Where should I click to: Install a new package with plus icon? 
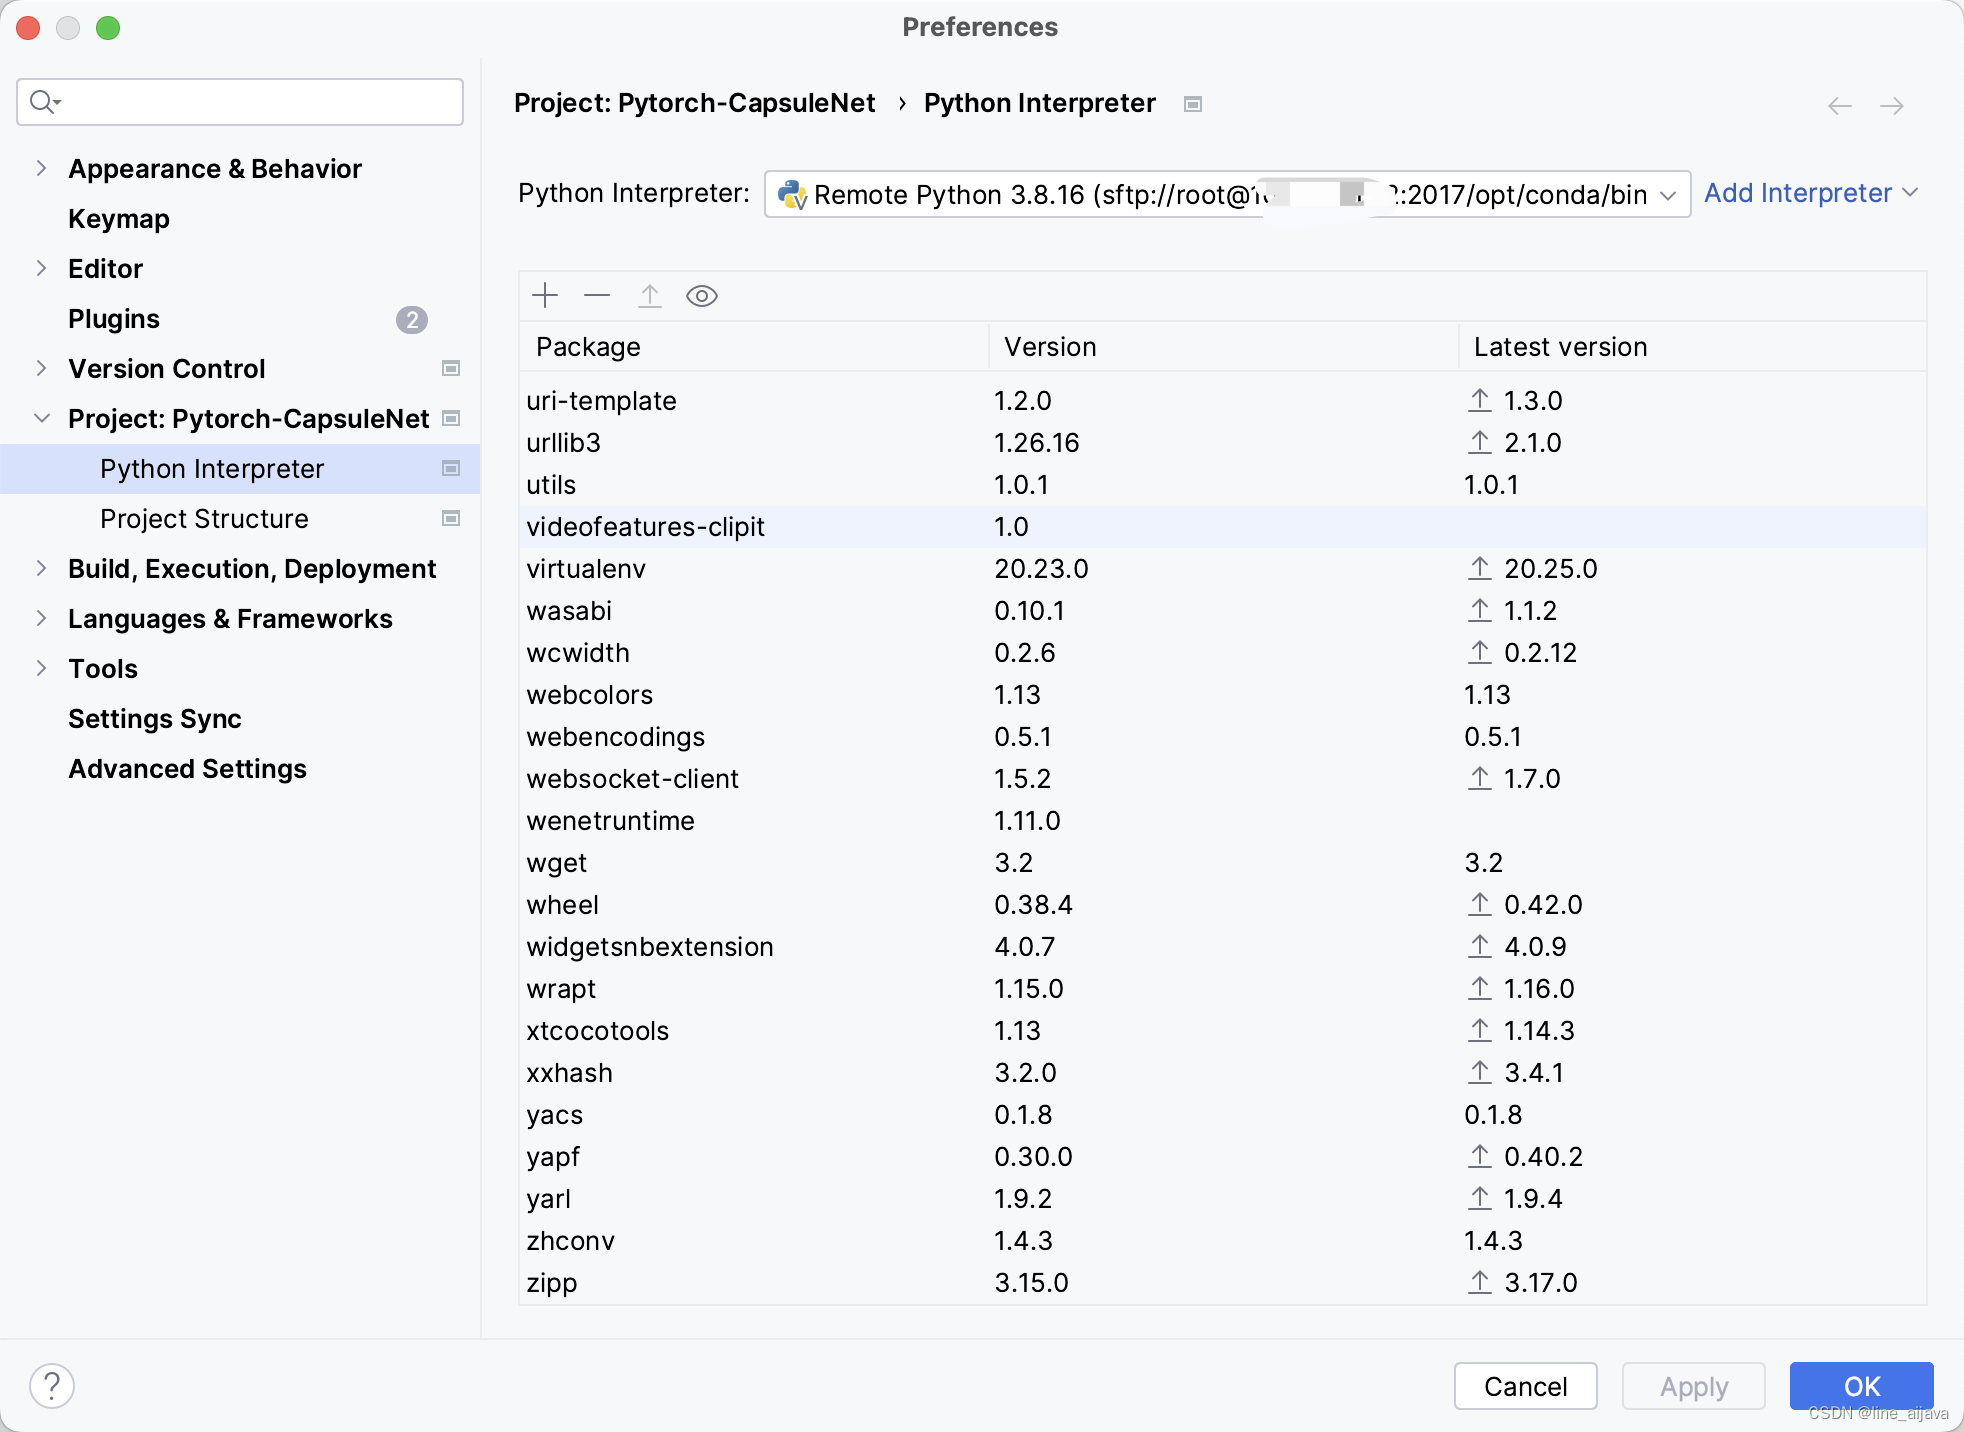pos(545,296)
